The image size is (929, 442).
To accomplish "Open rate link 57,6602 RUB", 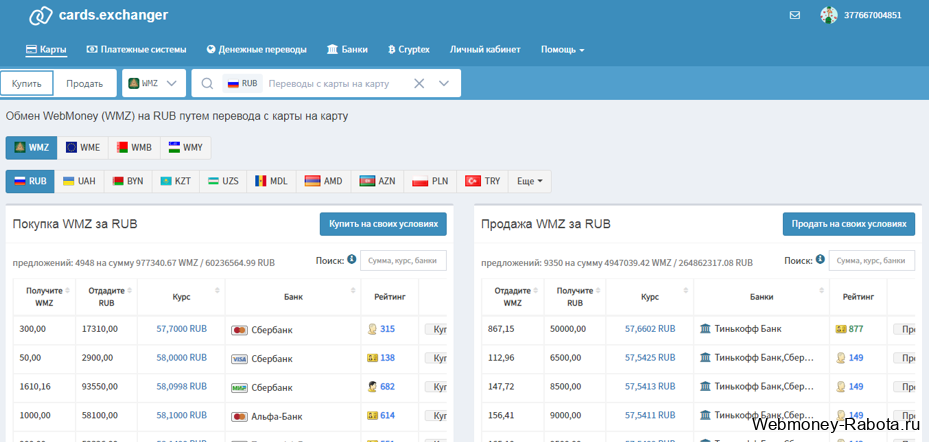I will [x=650, y=328].
